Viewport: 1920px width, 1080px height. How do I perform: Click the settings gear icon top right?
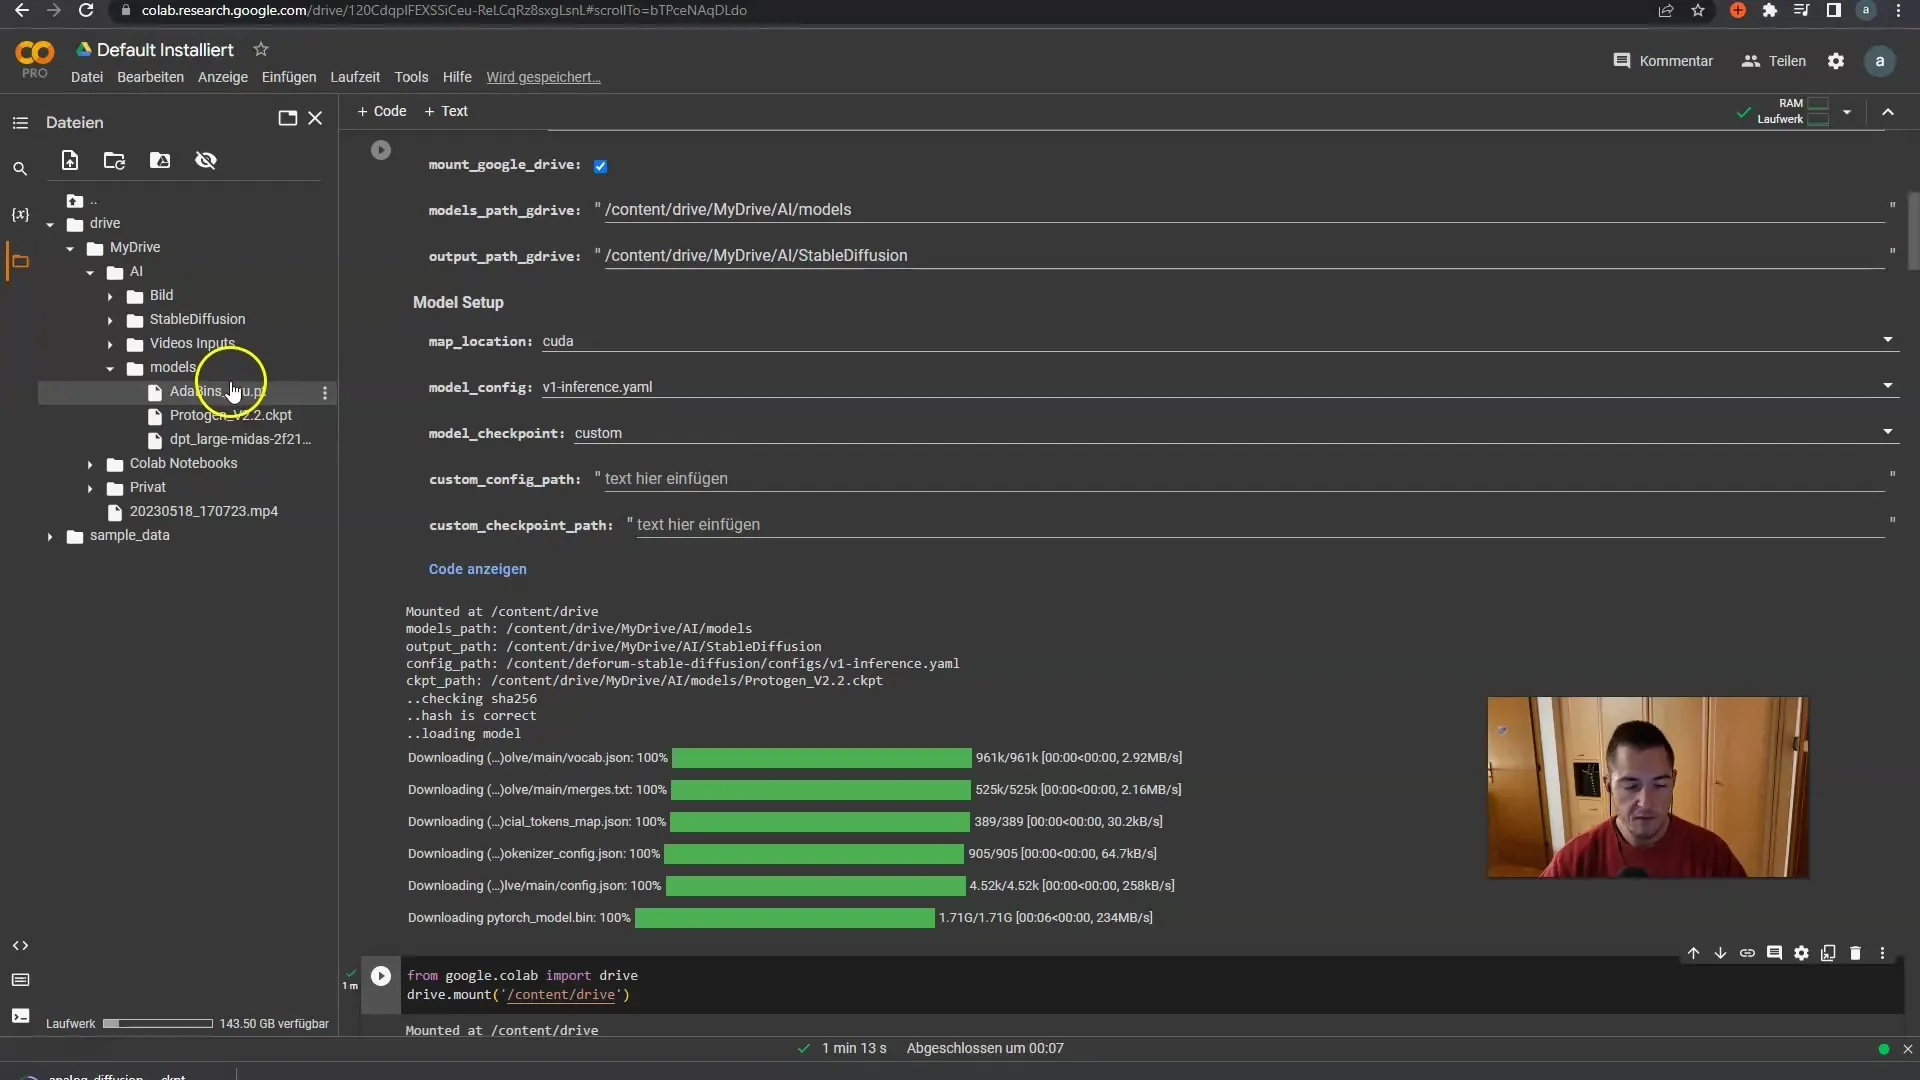(x=1837, y=61)
